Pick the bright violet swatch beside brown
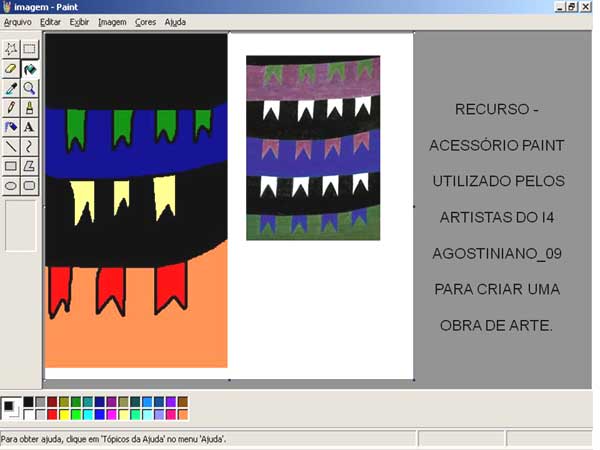The image size is (600, 450). 171,402
